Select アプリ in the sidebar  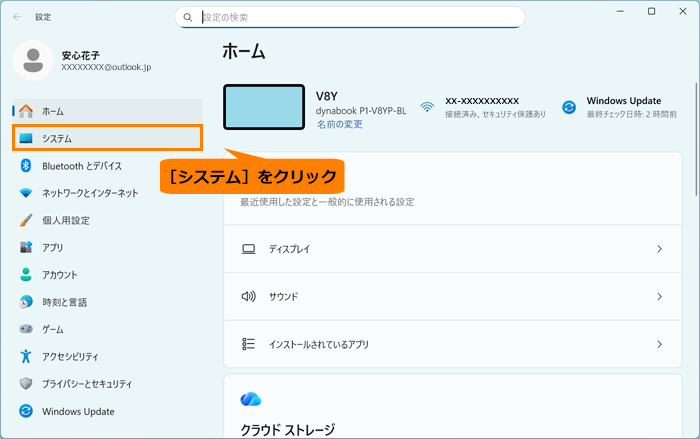coord(108,247)
